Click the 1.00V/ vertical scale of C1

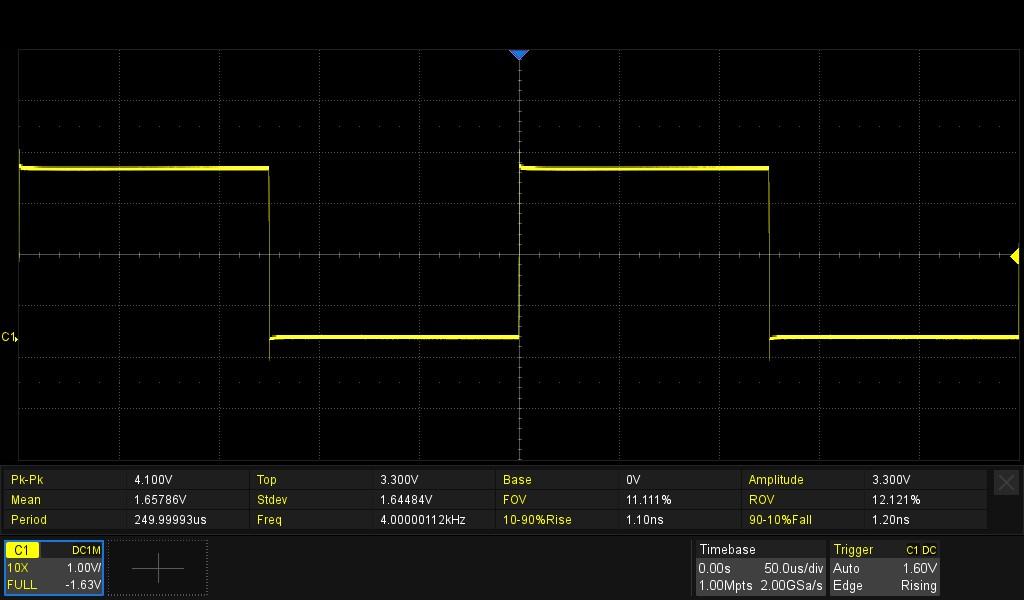coord(84,568)
